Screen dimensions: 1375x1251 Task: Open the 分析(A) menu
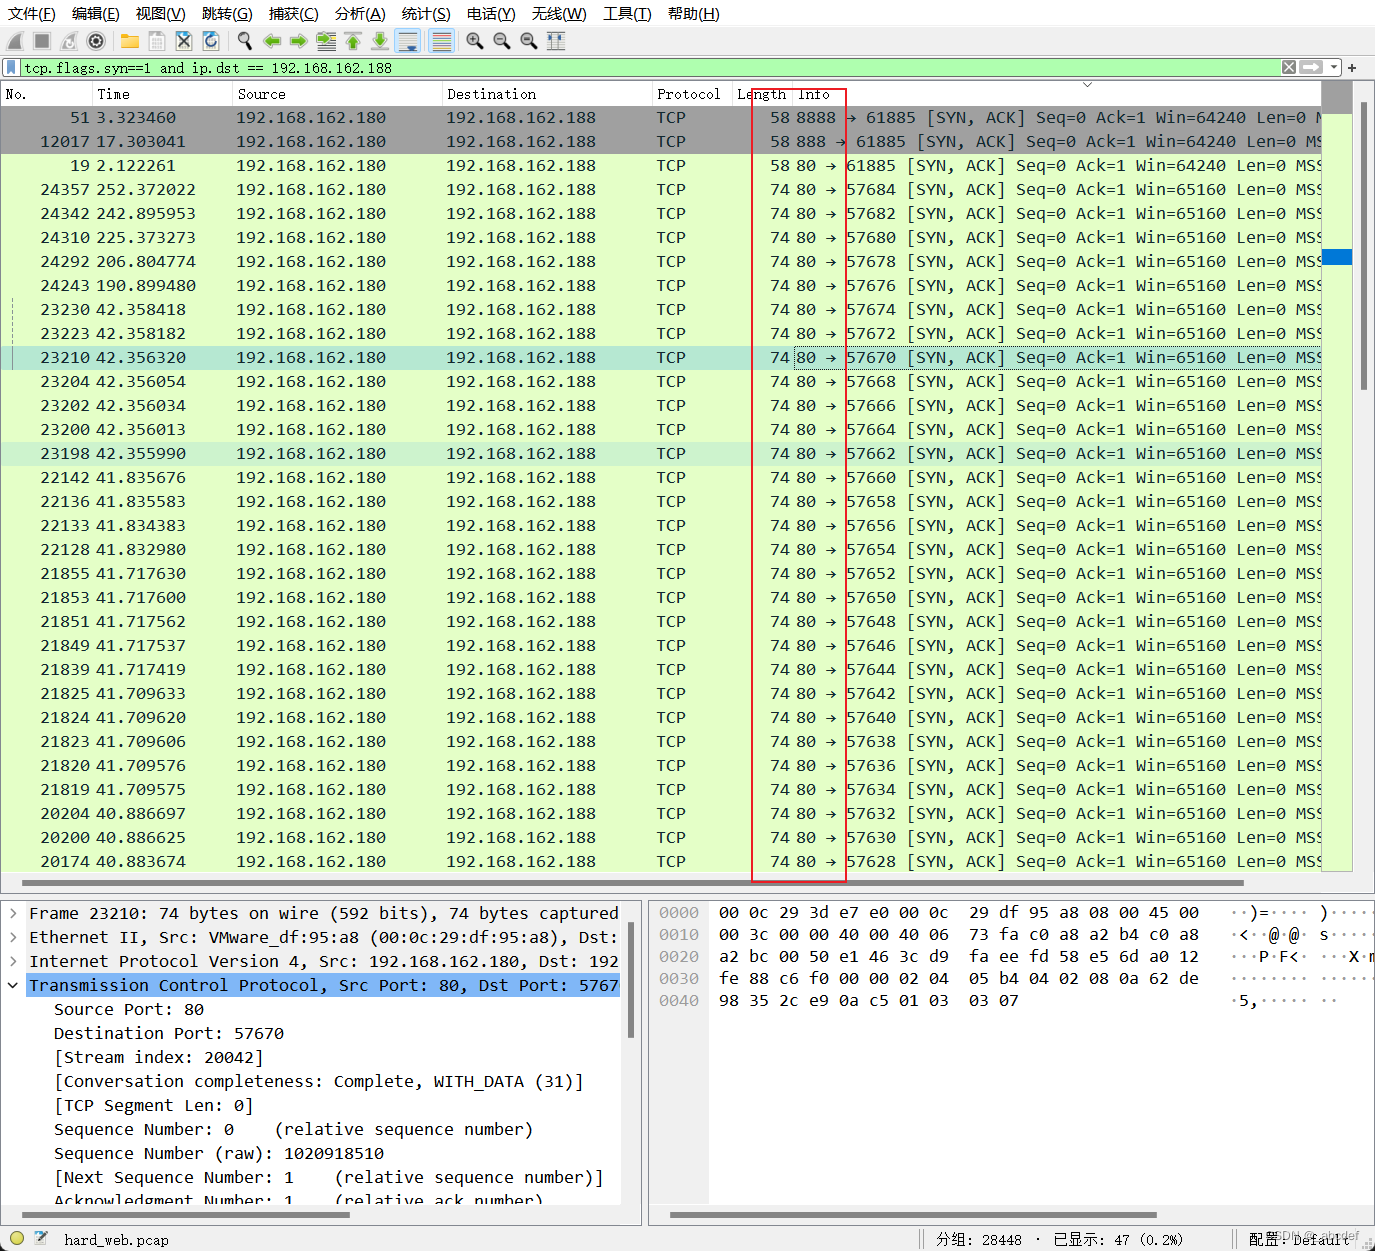[x=360, y=14]
